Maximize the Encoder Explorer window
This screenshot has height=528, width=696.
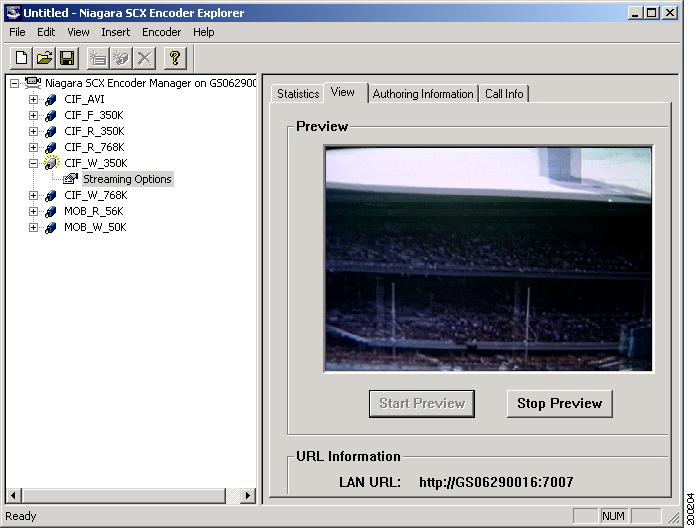coord(651,13)
